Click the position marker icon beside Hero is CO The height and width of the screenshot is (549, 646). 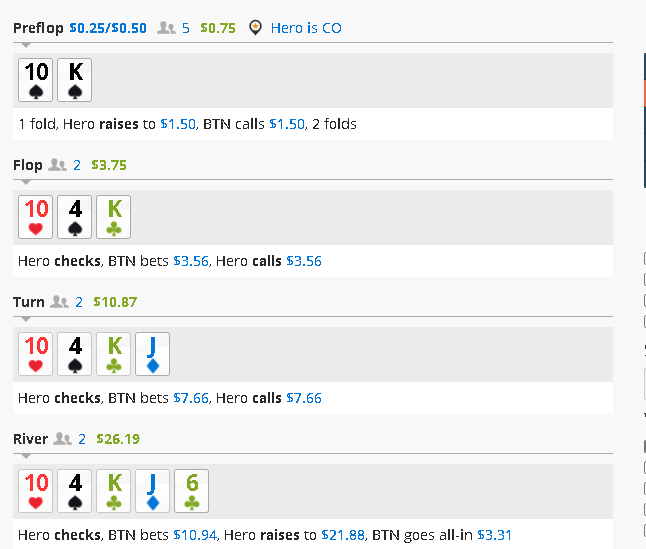(257, 28)
